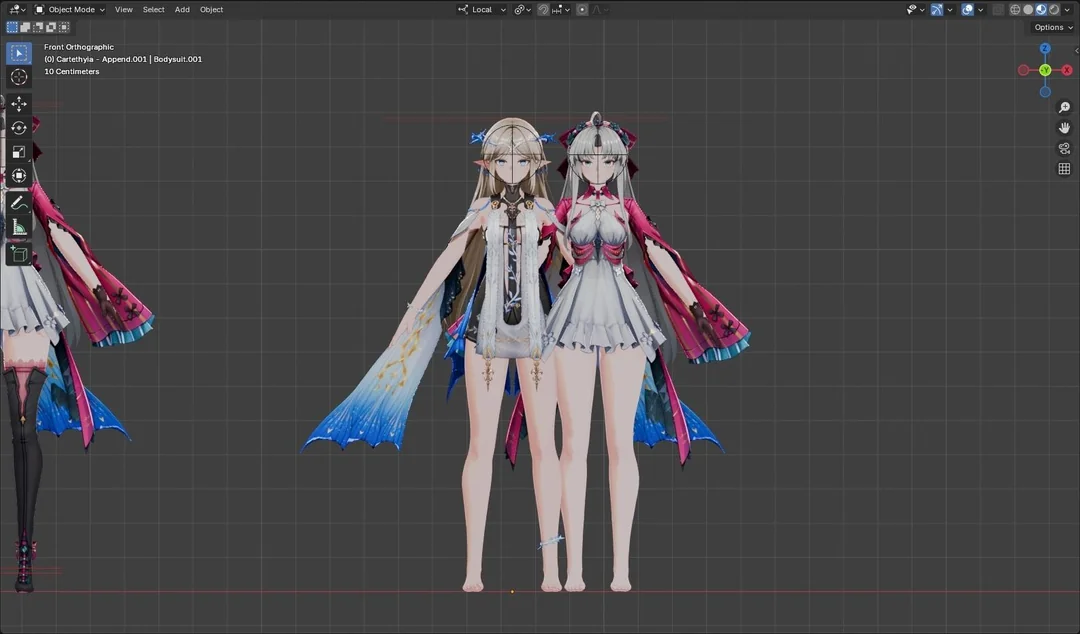Toggle snapping magnet
Image resolution: width=1080 pixels, height=634 pixels.
(x=543, y=10)
